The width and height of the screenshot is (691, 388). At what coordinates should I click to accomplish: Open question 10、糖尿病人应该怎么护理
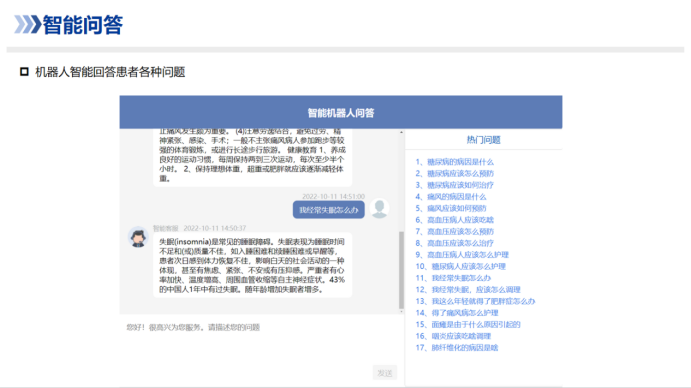click(461, 266)
